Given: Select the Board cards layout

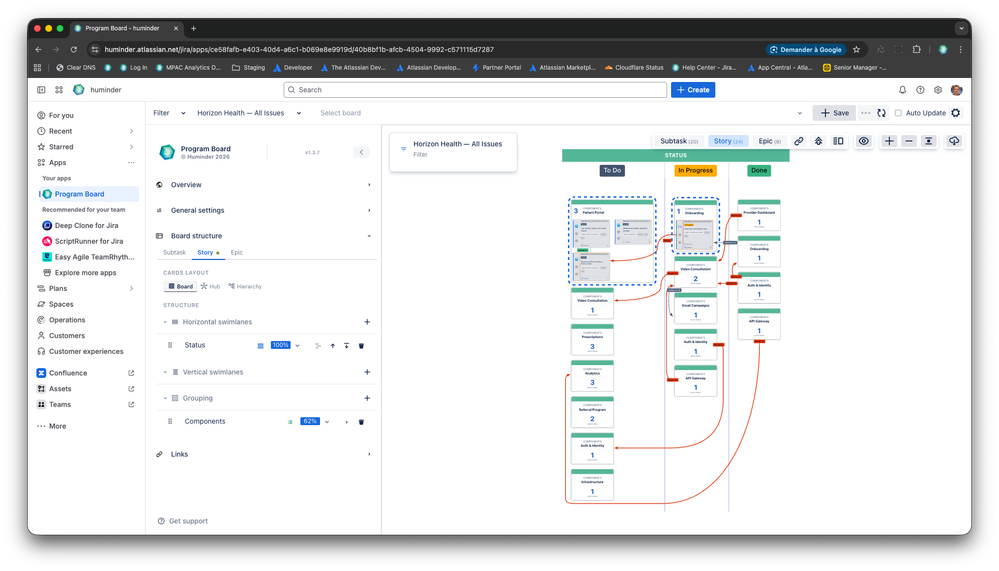Looking at the screenshot, I should click(180, 286).
